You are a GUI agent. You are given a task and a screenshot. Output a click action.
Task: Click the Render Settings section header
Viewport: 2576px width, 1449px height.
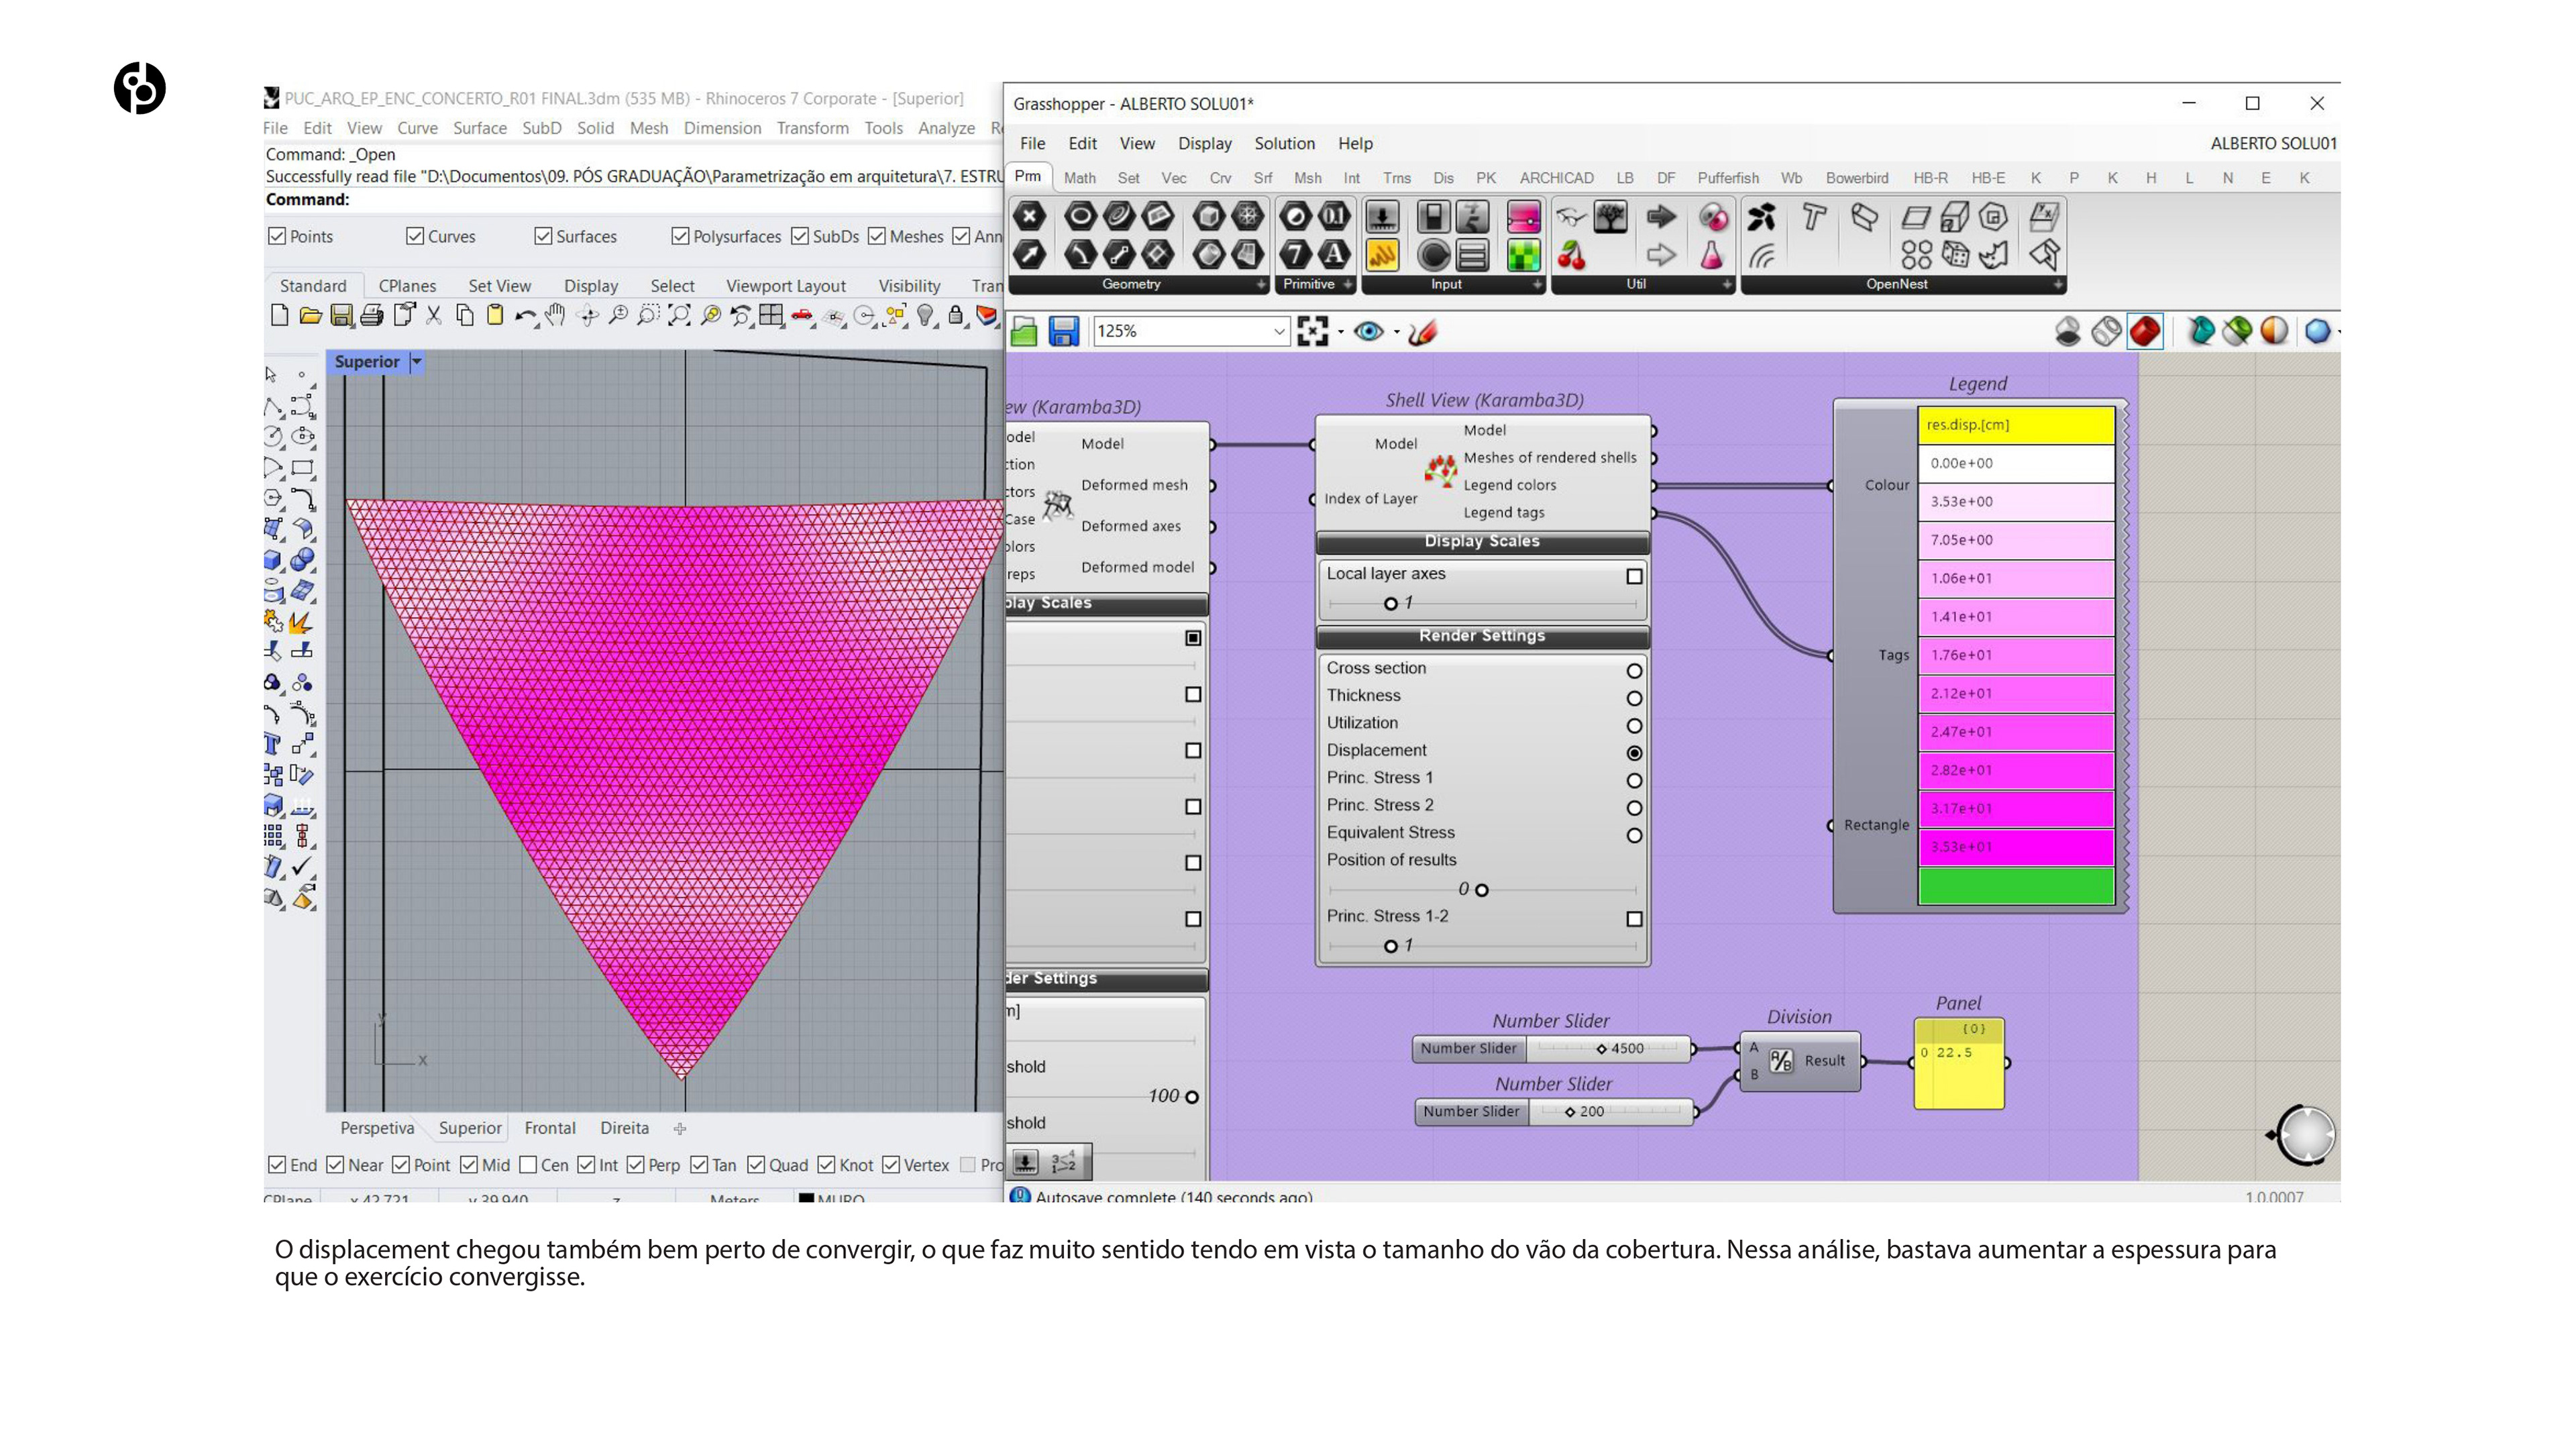1481,636
